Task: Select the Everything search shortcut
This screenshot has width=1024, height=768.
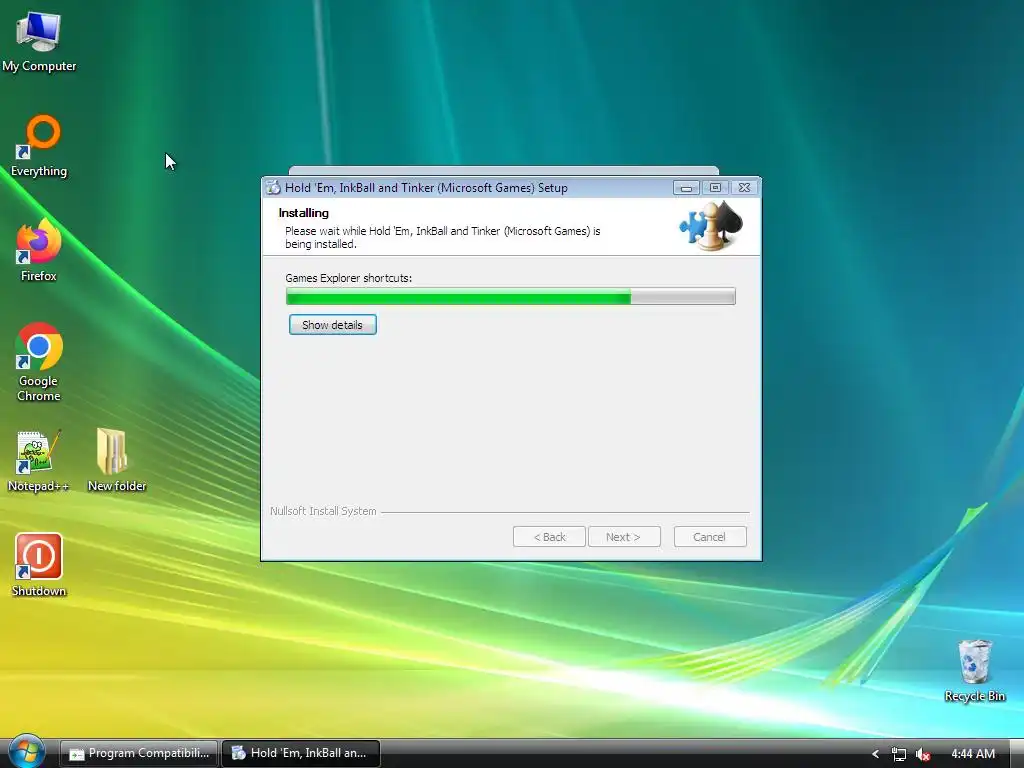Action: coord(39,146)
